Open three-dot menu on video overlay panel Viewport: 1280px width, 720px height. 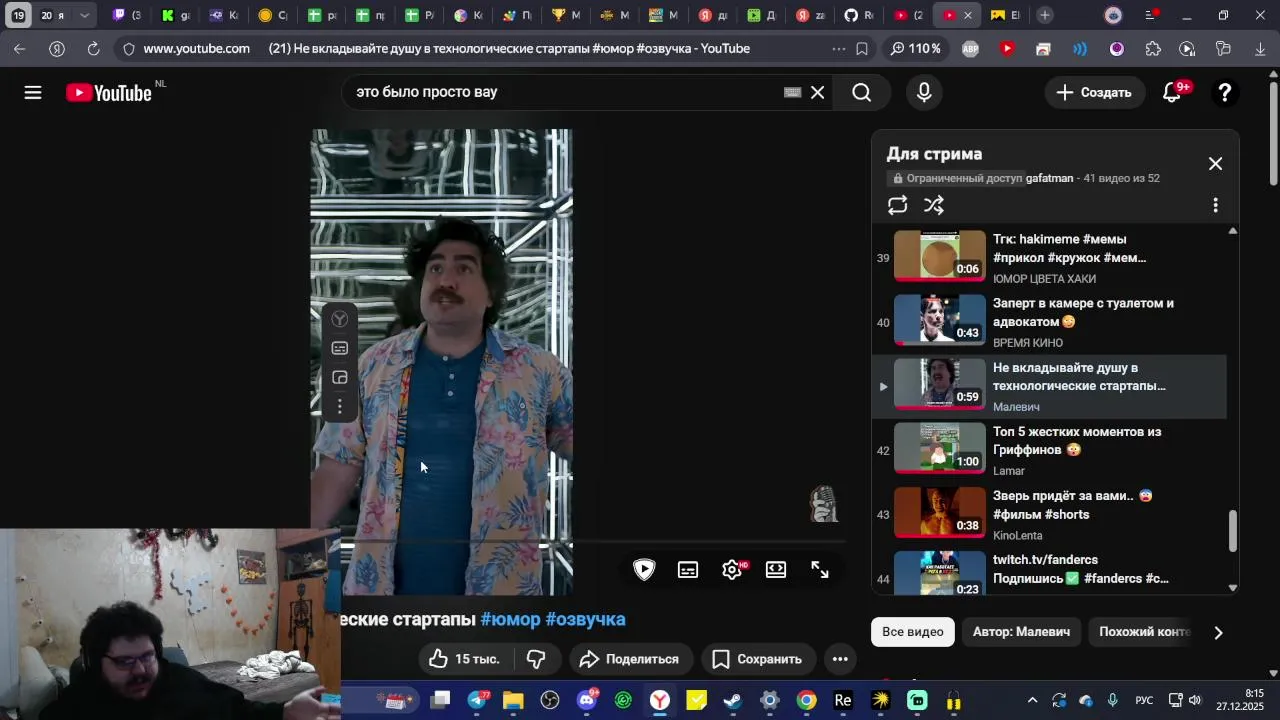coord(340,406)
